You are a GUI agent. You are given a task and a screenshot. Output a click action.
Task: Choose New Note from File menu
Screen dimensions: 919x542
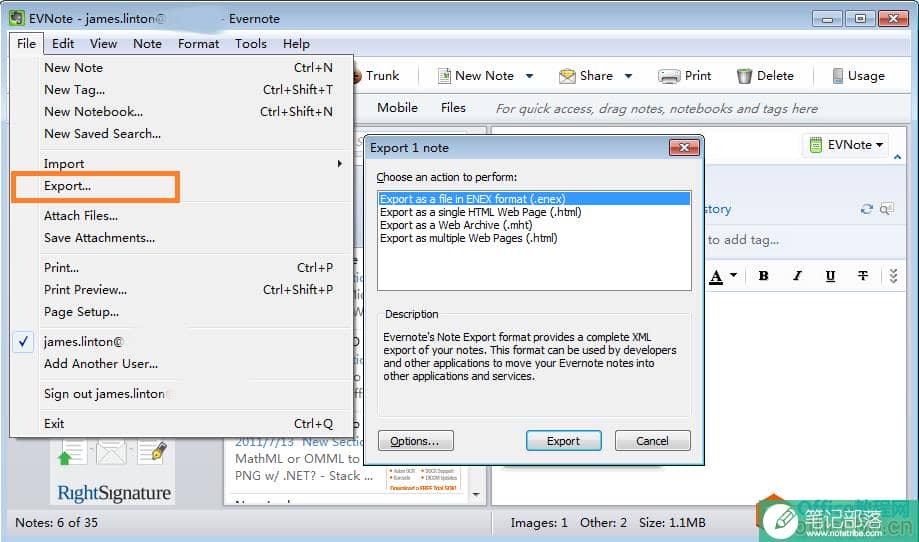coord(182,67)
